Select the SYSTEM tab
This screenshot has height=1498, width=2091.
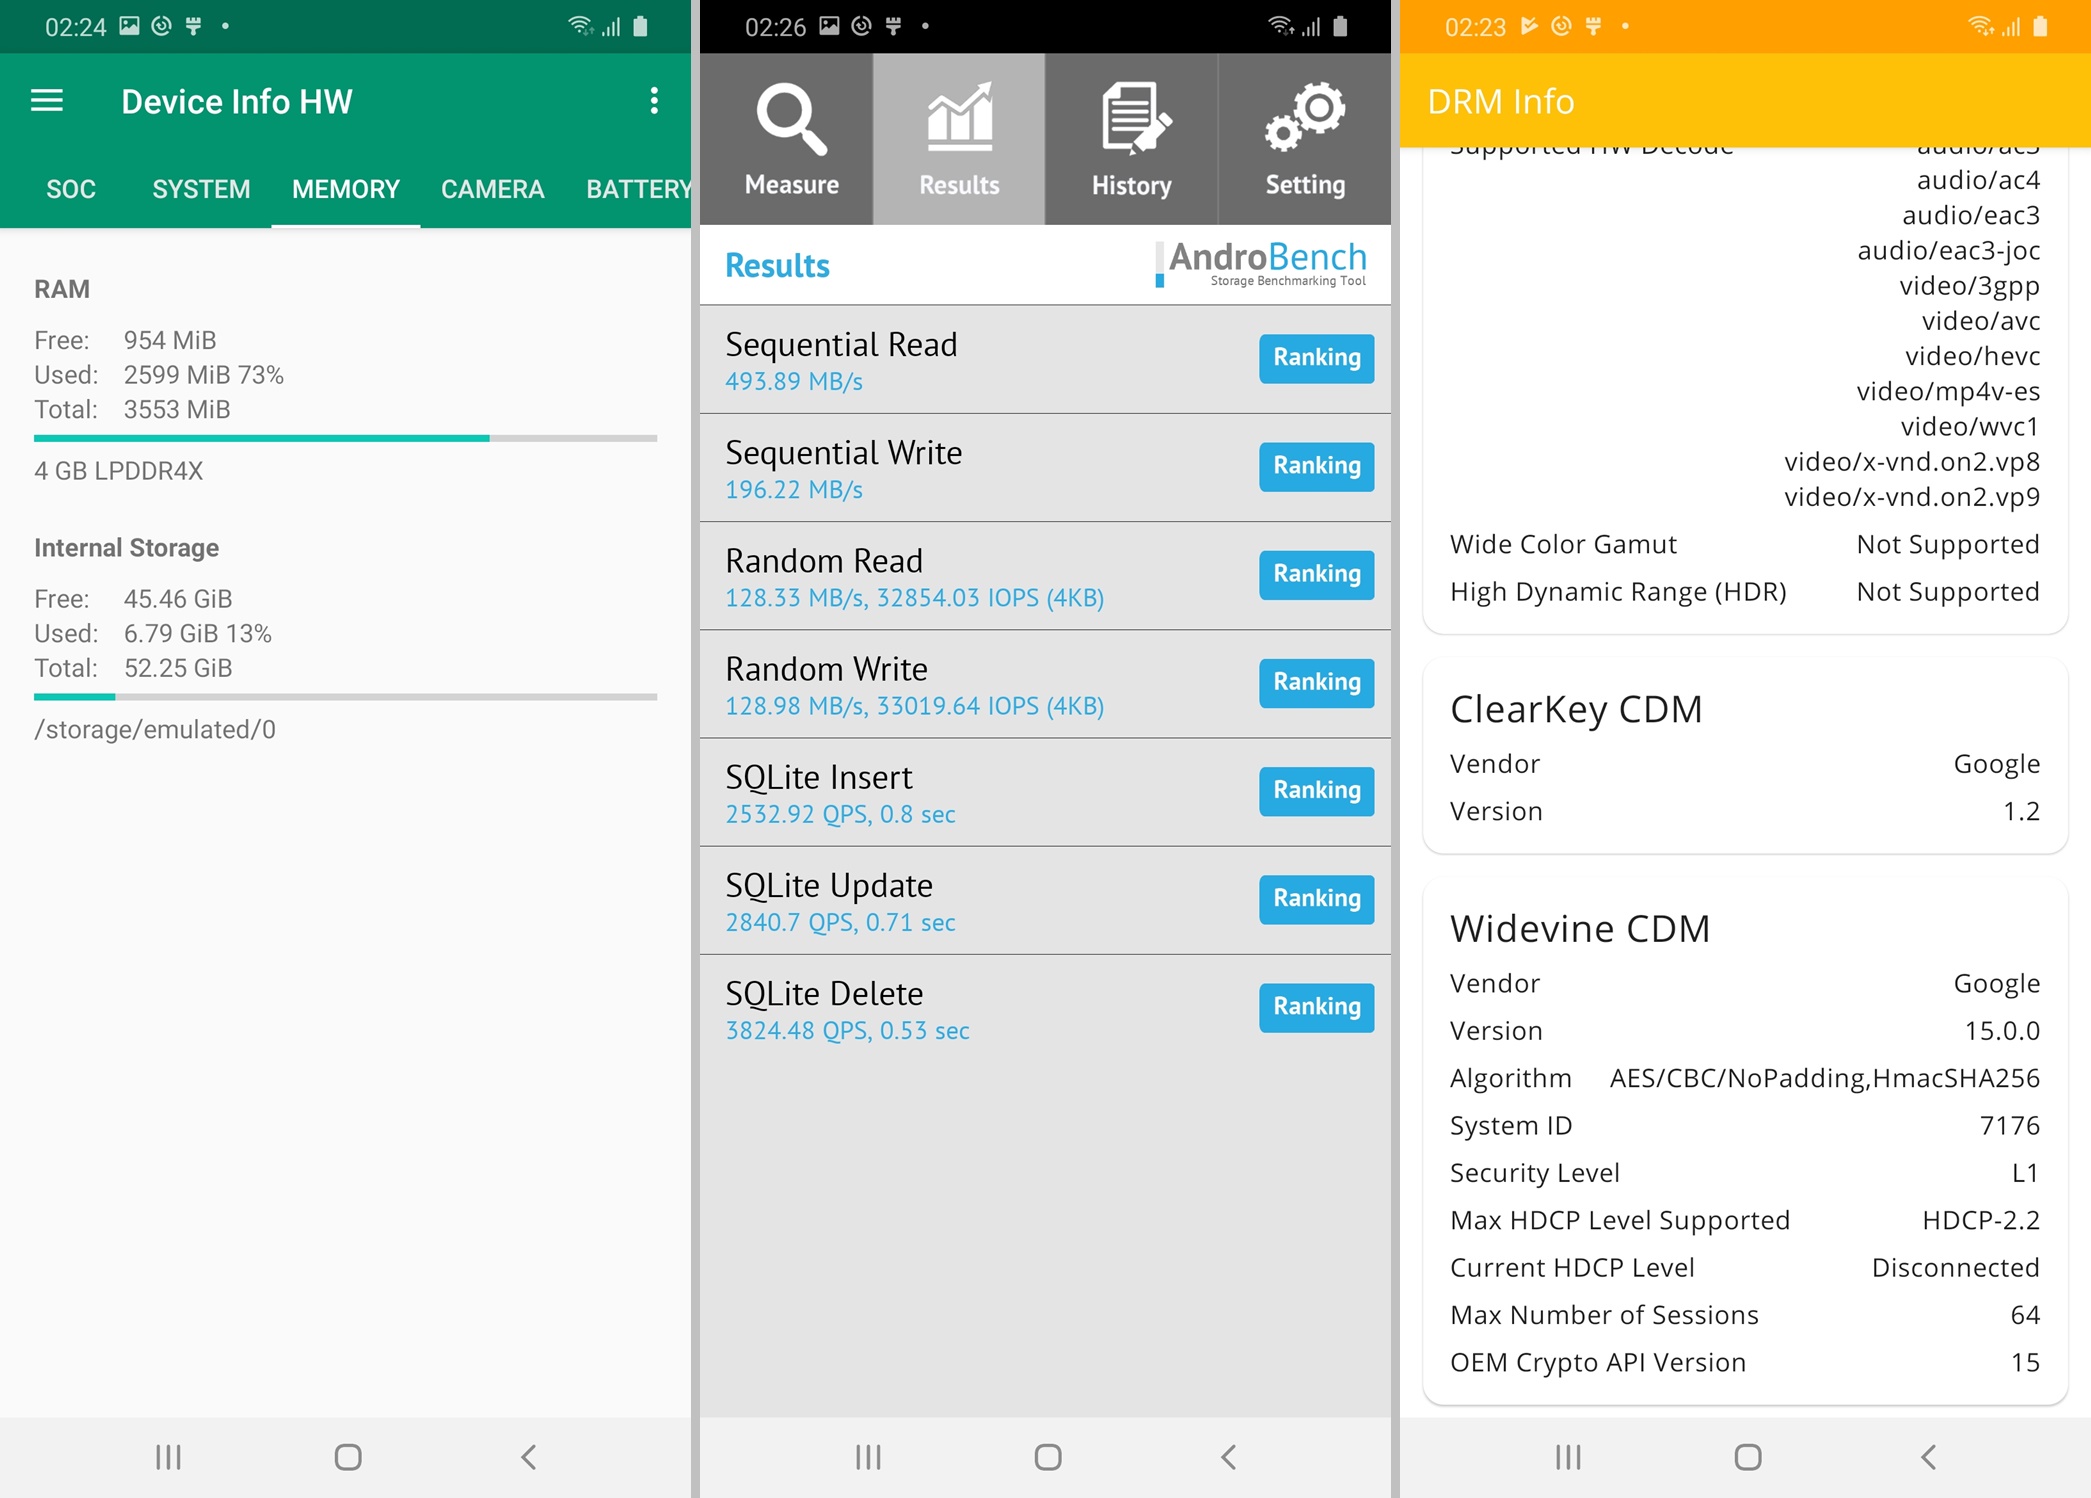tap(201, 189)
